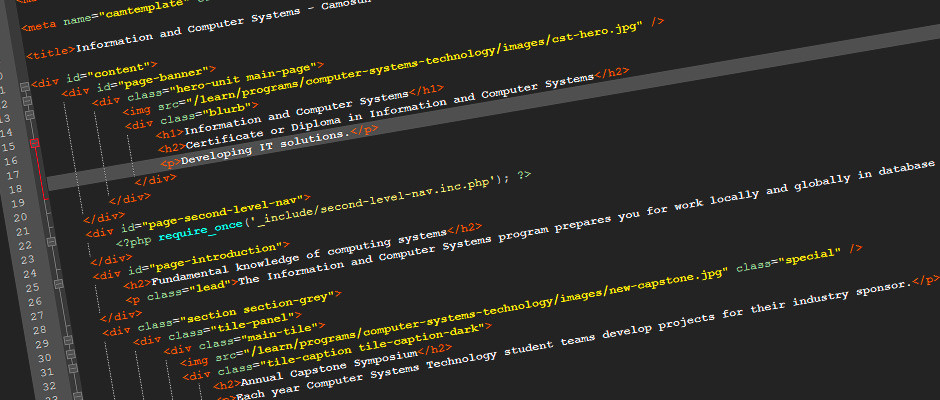940x400 pixels.
Task: Collapse the fold marker for the hero-unit div
Action: 28,115
